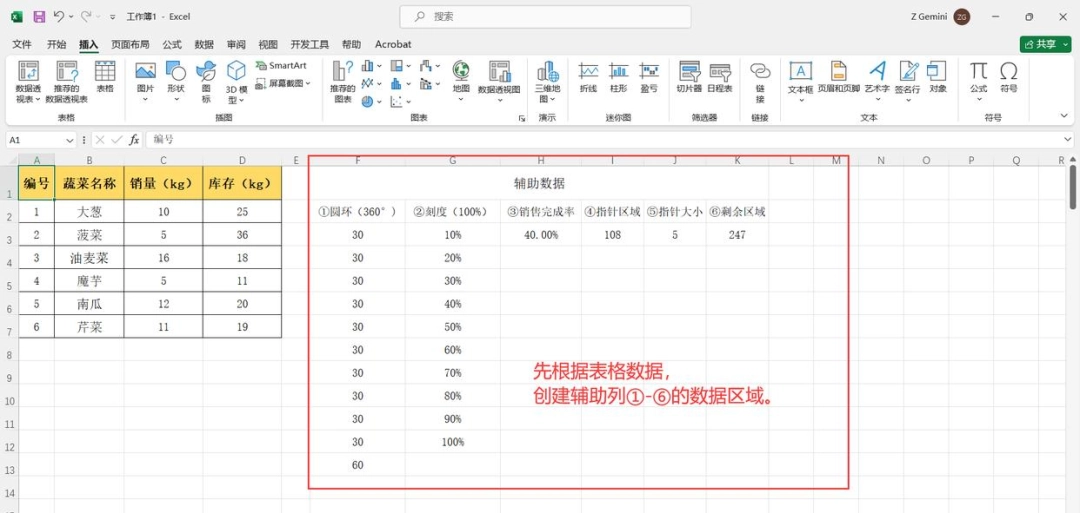The width and height of the screenshot is (1080, 513).
Task: Open Recommended PivotTables (推荐的数据透视表)
Action: pyautogui.click(x=67, y=82)
